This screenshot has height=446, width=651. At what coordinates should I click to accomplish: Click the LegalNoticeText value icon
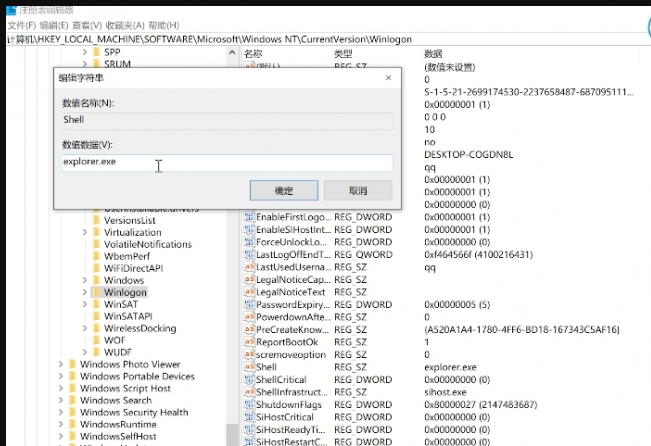248,291
